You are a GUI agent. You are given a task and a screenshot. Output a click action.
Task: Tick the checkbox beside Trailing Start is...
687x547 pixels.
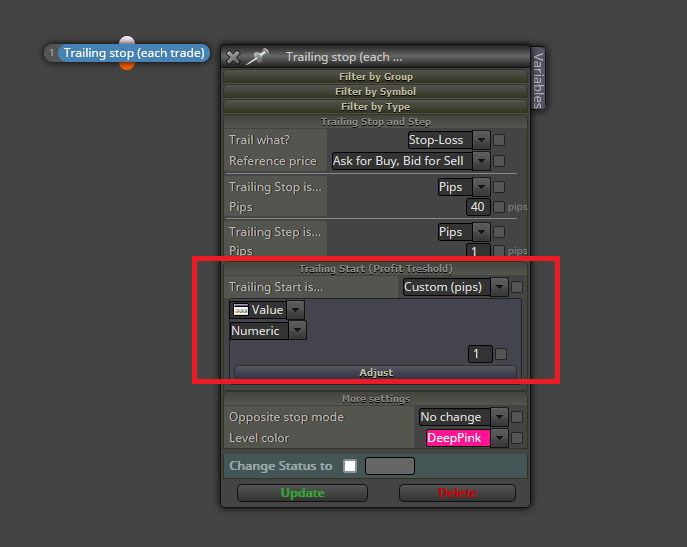pos(517,287)
